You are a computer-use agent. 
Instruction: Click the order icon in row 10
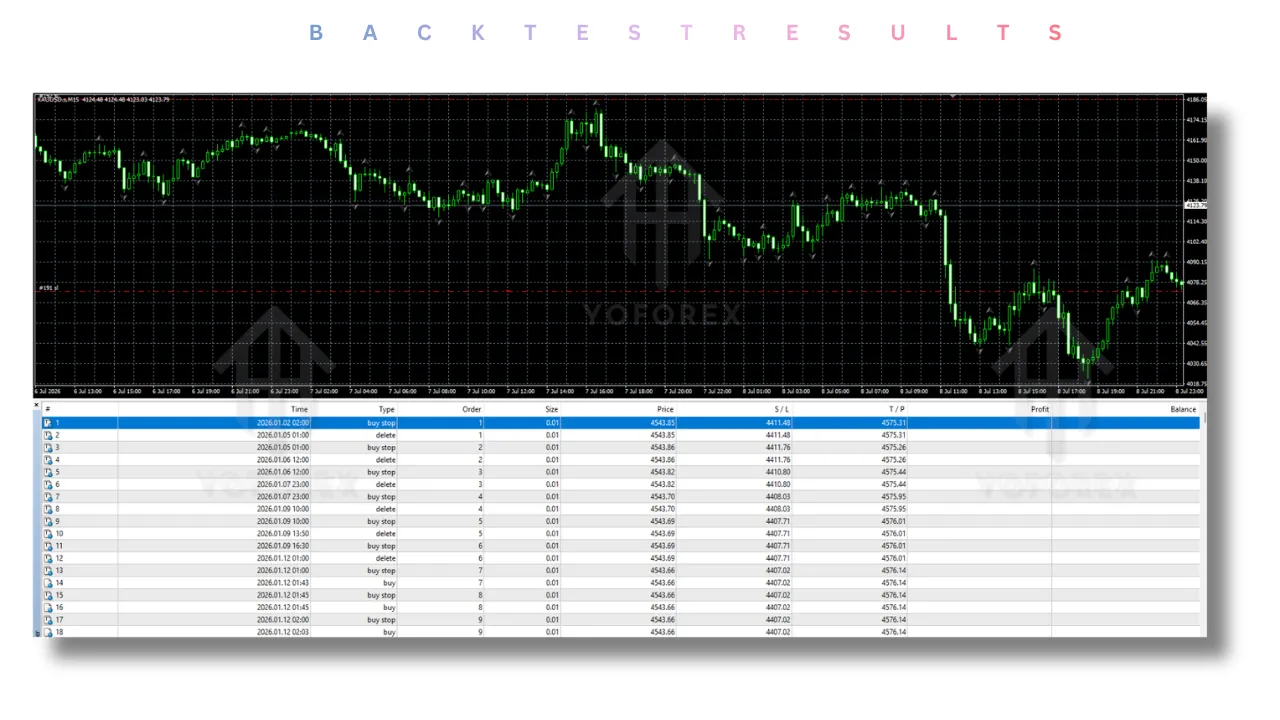tap(47, 534)
